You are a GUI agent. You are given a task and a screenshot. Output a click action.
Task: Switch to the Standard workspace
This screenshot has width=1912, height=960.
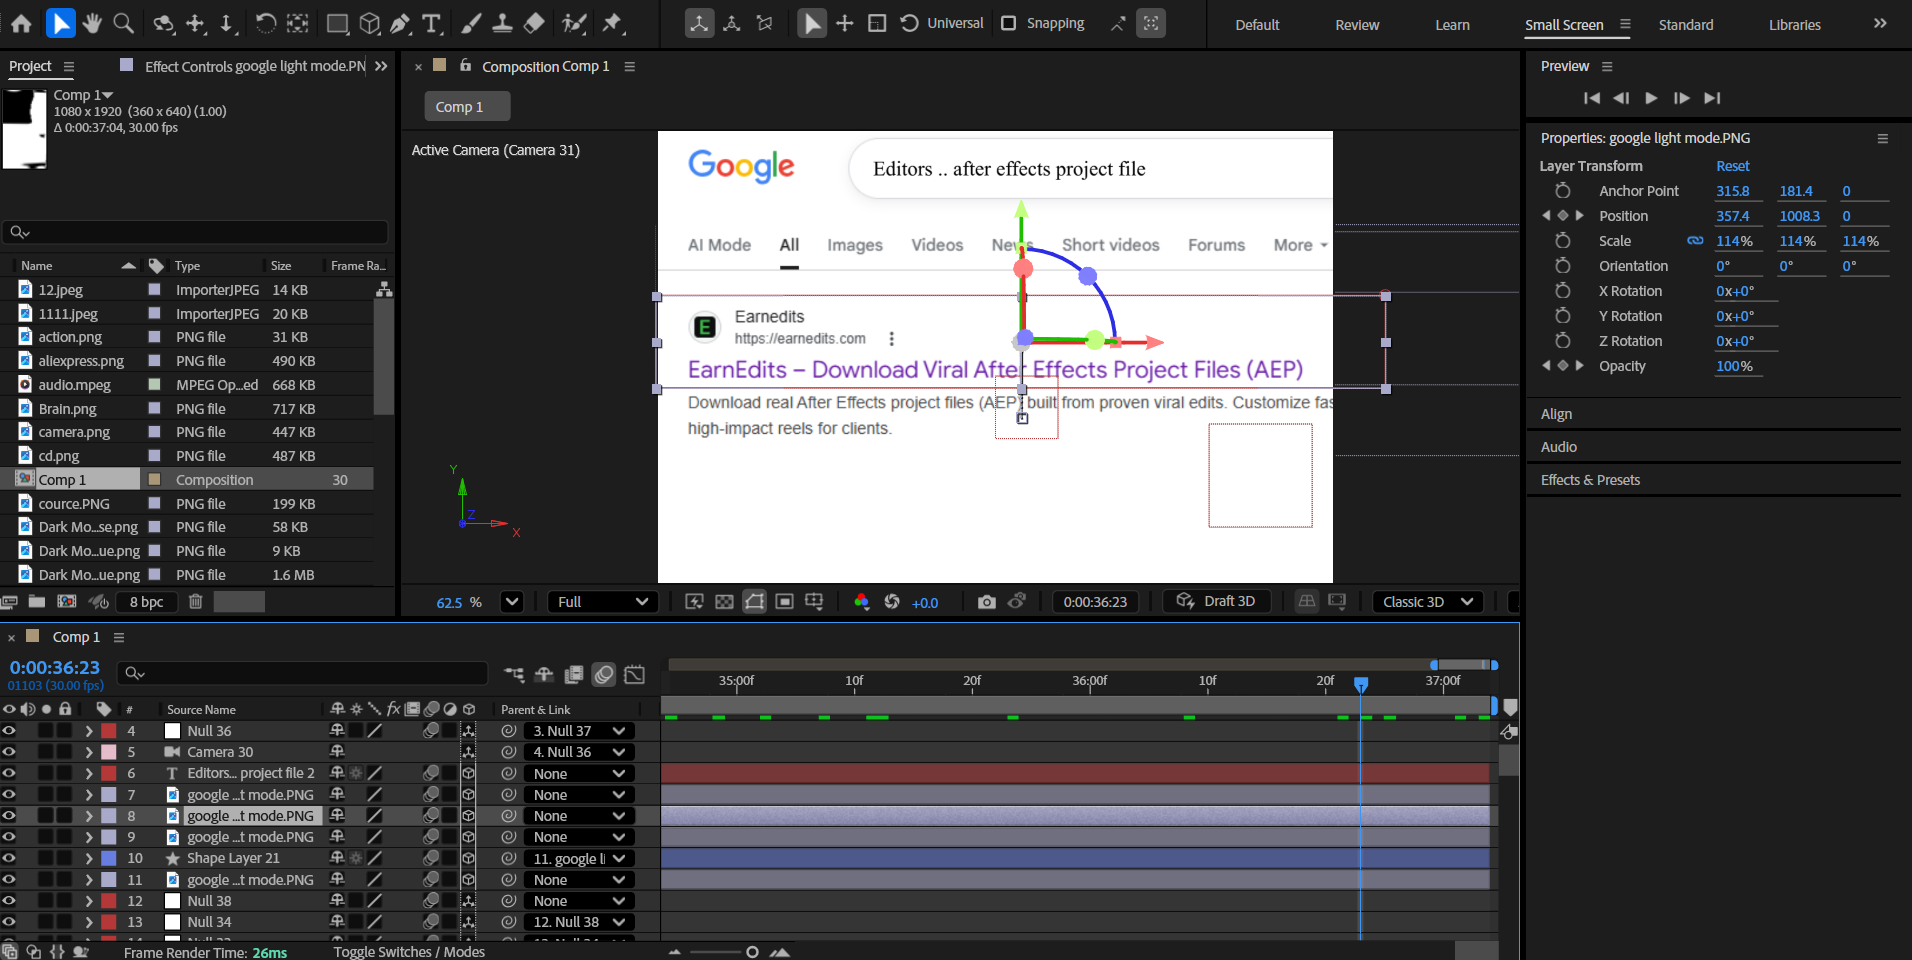1685,25
